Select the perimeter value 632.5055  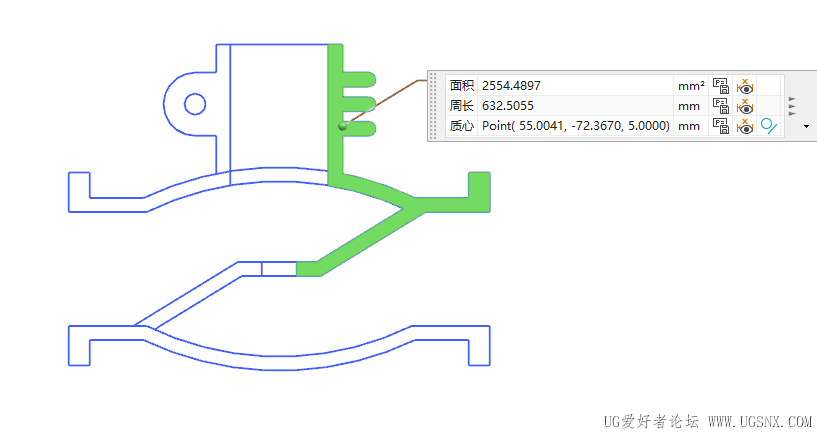[x=507, y=106]
